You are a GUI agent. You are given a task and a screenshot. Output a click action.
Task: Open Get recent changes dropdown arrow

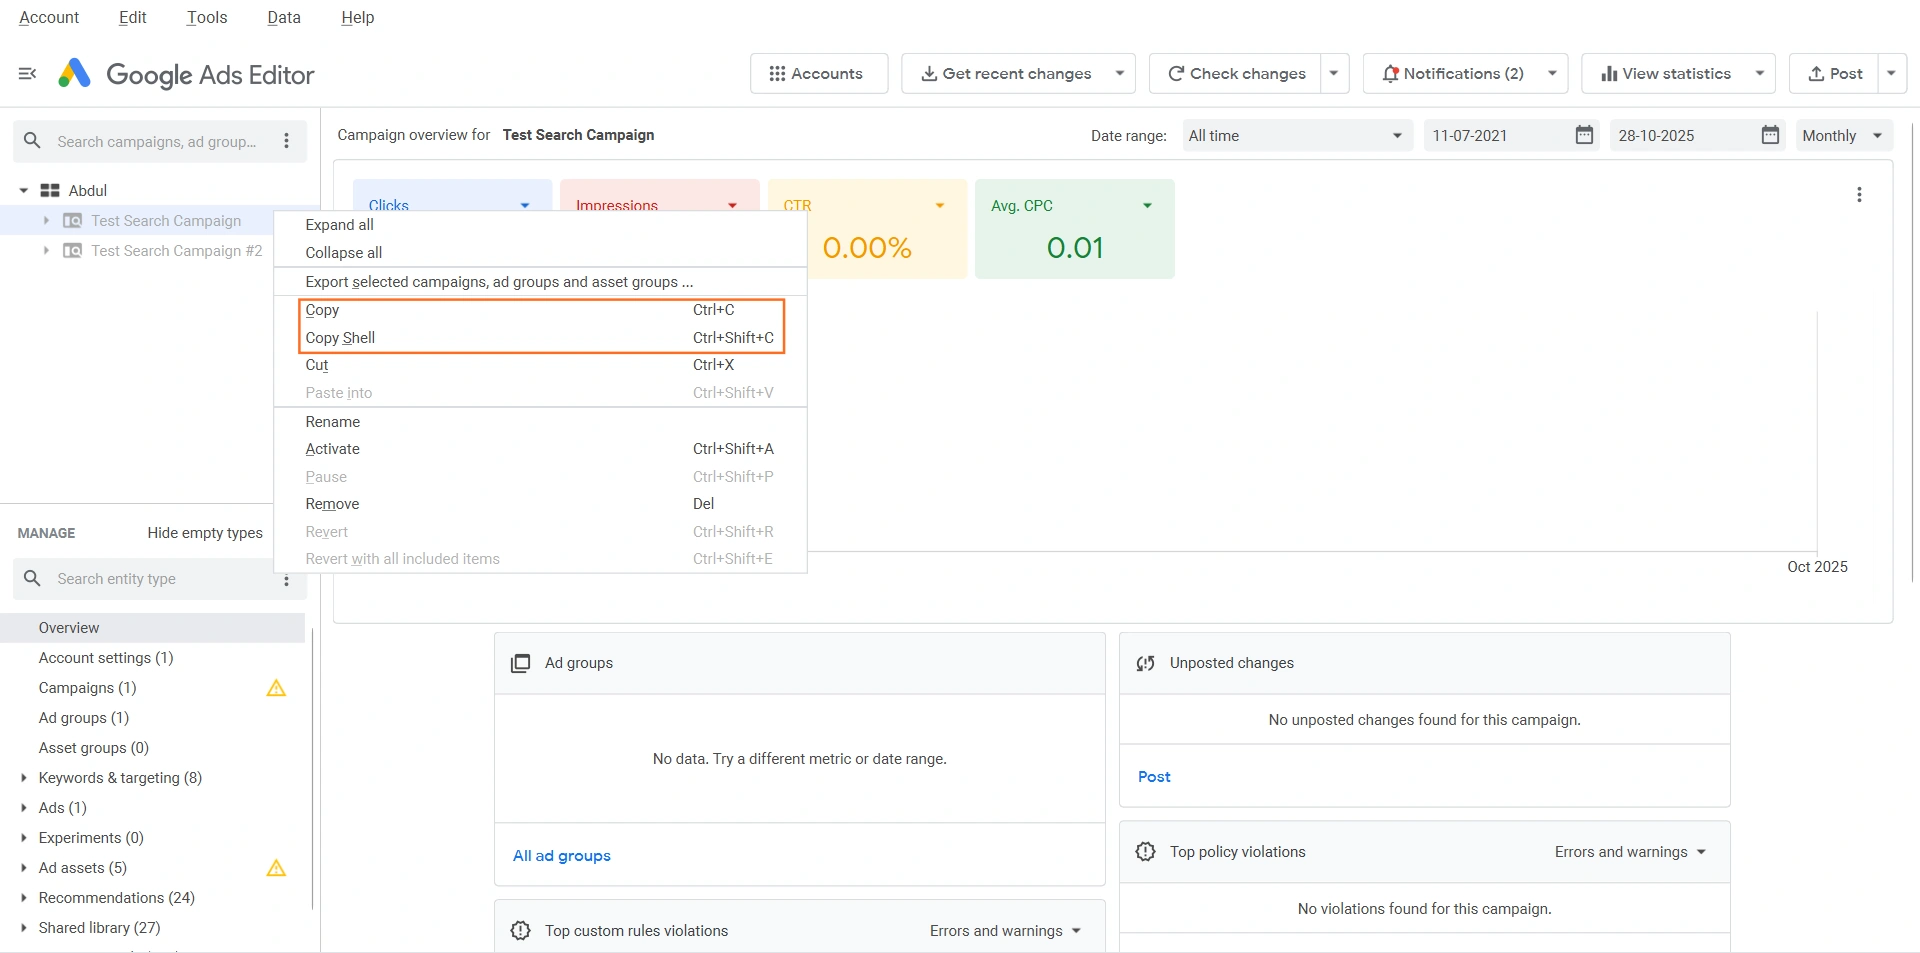point(1120,74)
